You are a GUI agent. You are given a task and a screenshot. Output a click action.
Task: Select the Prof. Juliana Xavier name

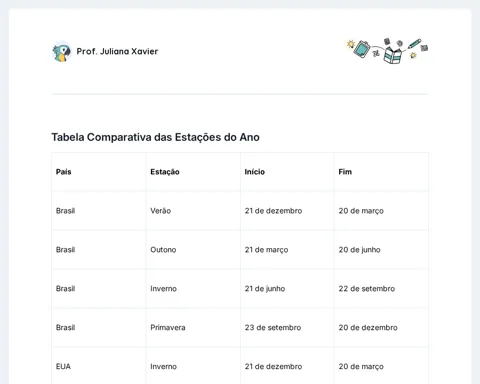(117, 51)
